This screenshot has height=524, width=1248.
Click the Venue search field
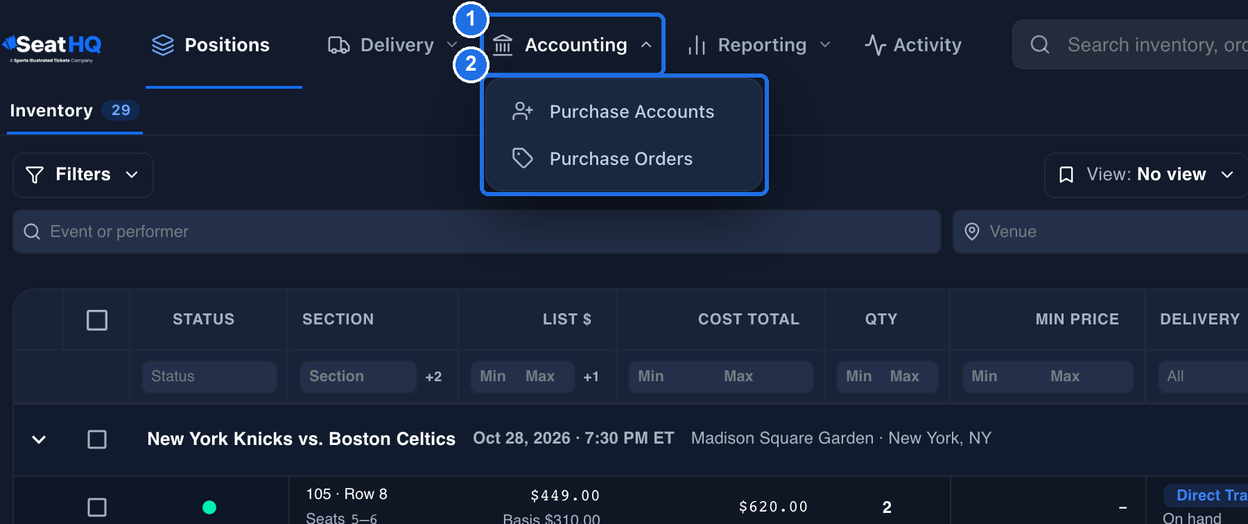pos(1100,231)
